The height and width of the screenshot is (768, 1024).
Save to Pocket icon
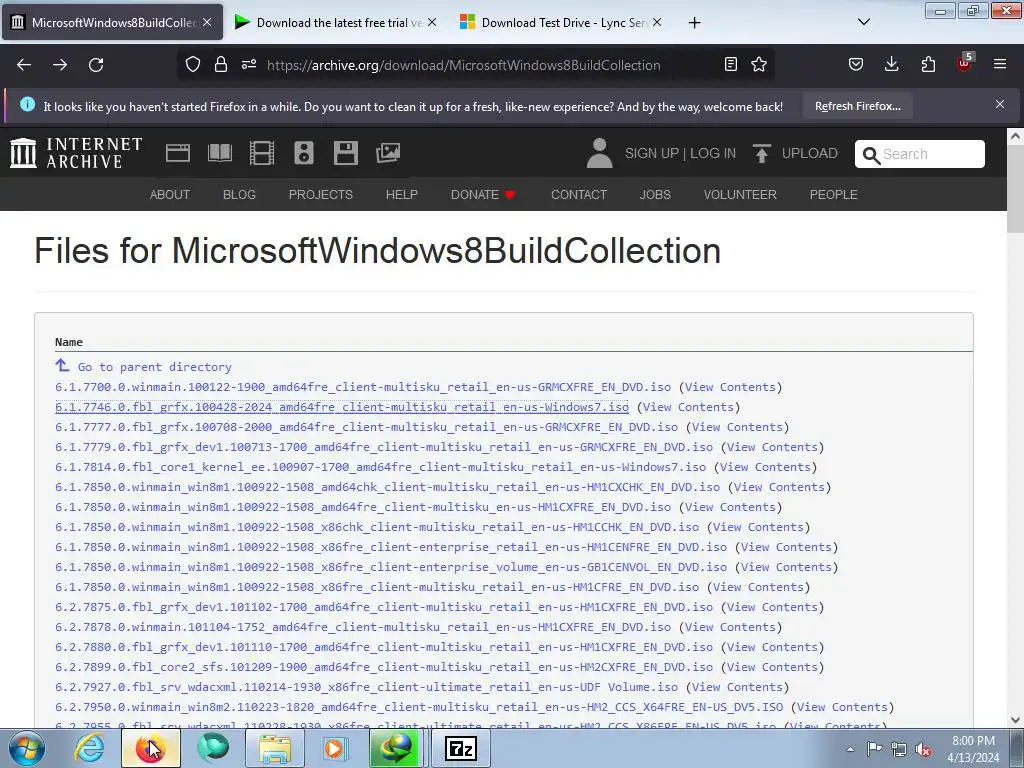point(856,64)
